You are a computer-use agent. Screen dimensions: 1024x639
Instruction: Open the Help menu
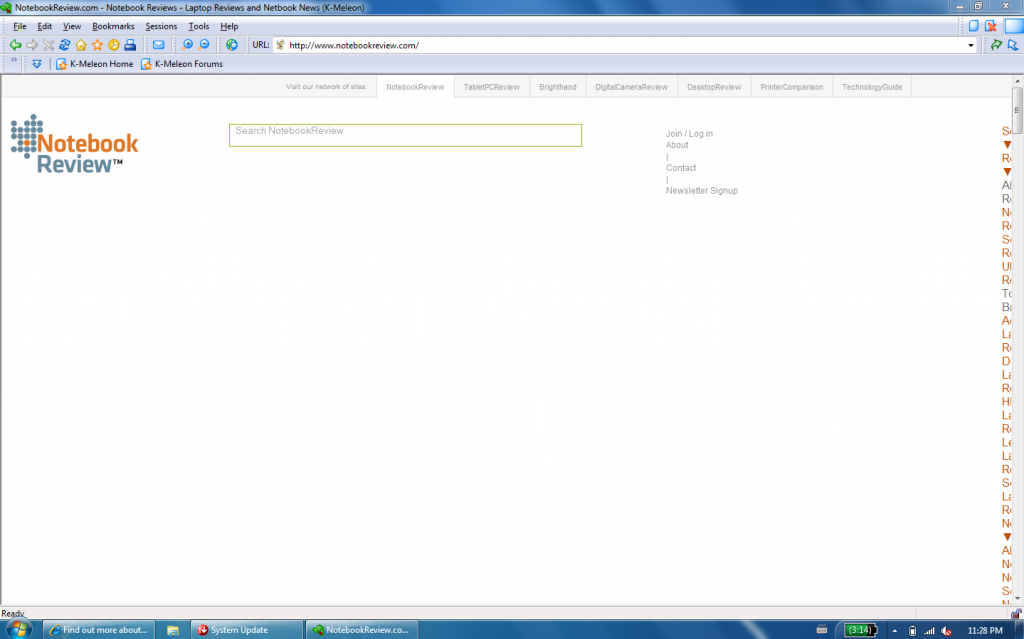pyautogui.click(x=229, y=26)
